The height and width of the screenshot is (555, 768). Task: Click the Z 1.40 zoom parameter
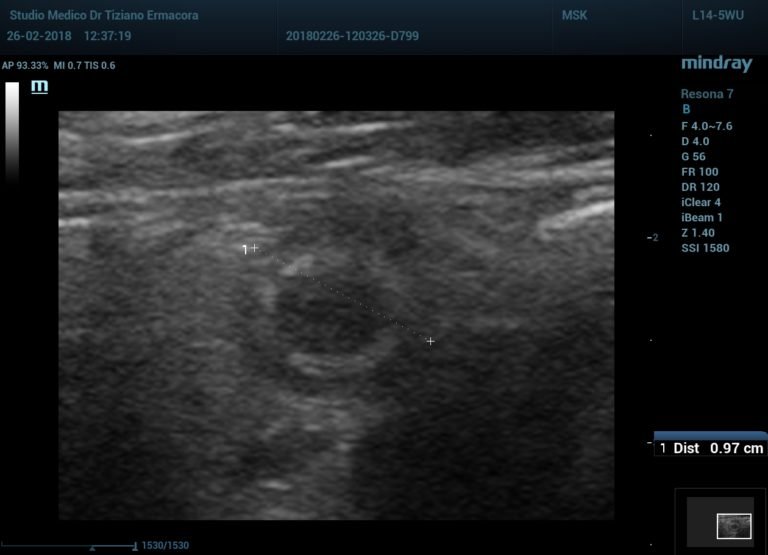(698, 232)
